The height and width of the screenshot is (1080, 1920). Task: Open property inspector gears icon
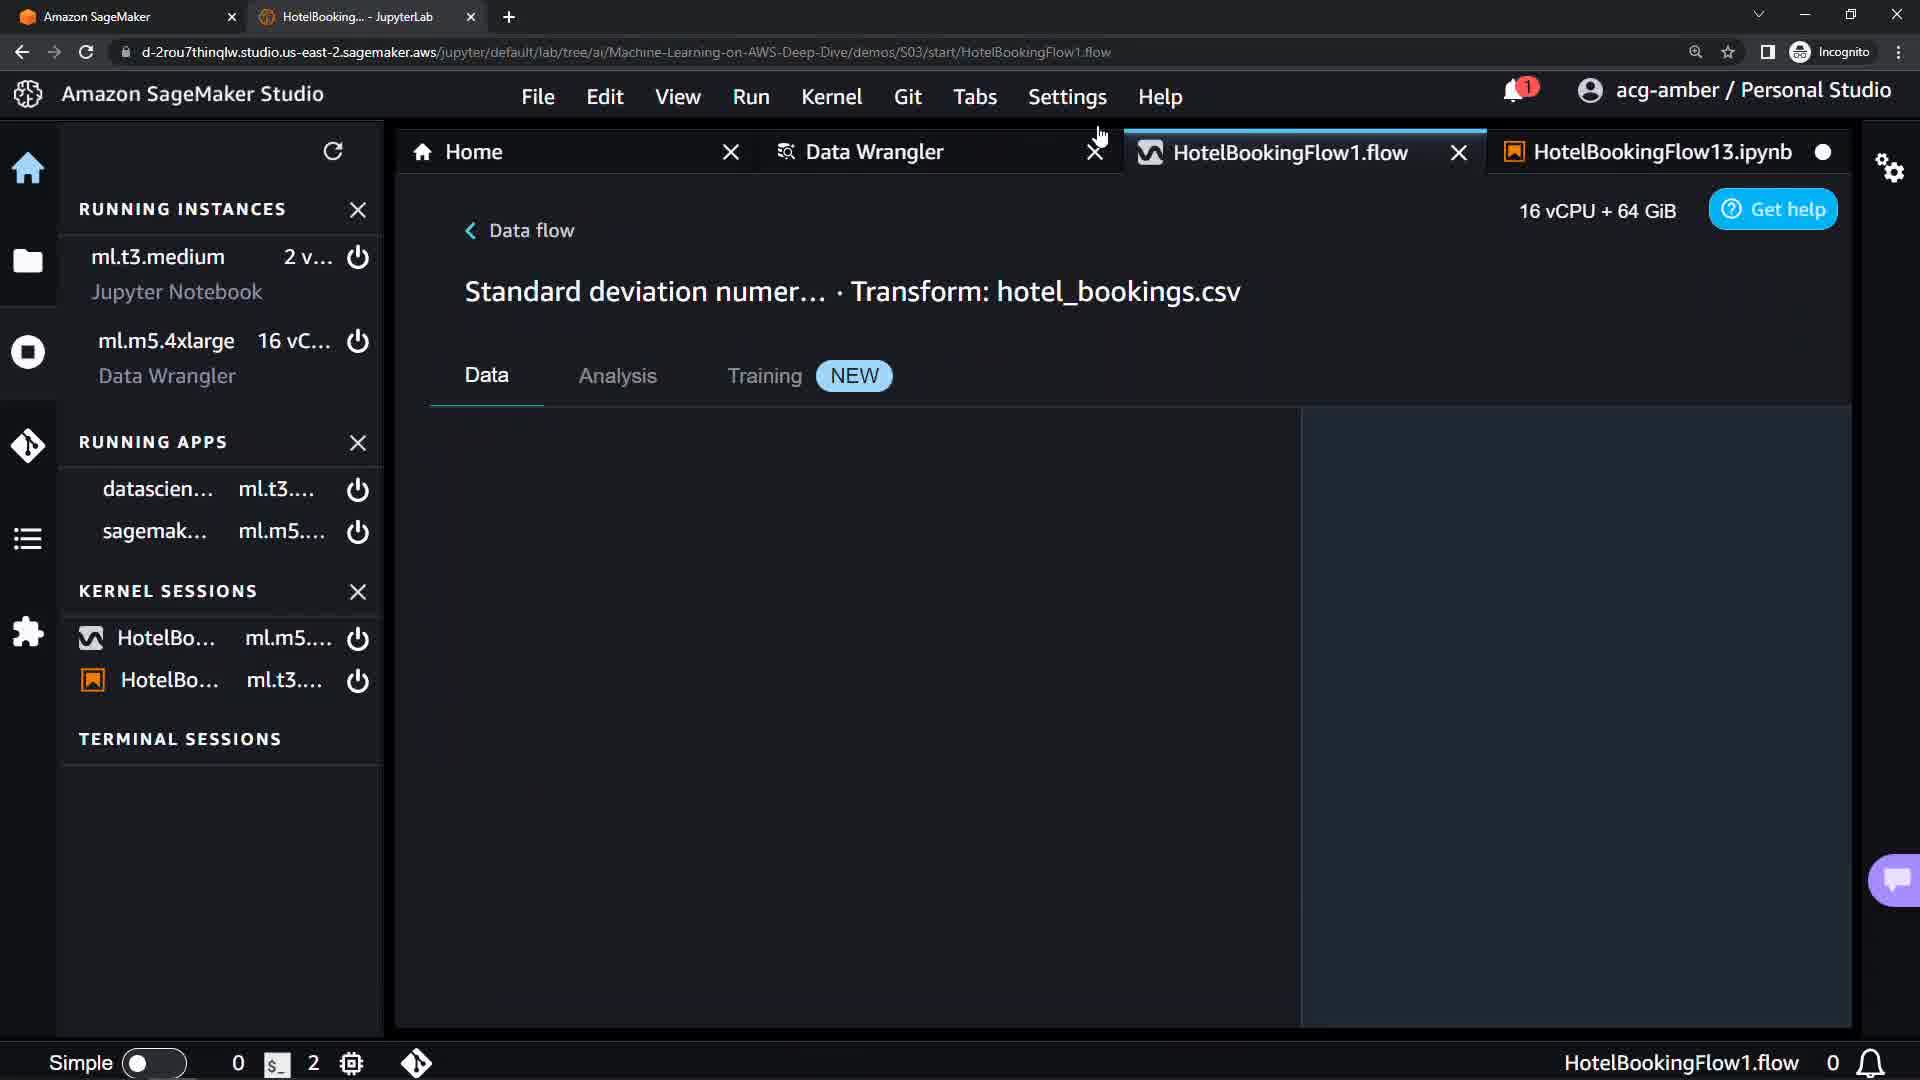(1889, 168)
